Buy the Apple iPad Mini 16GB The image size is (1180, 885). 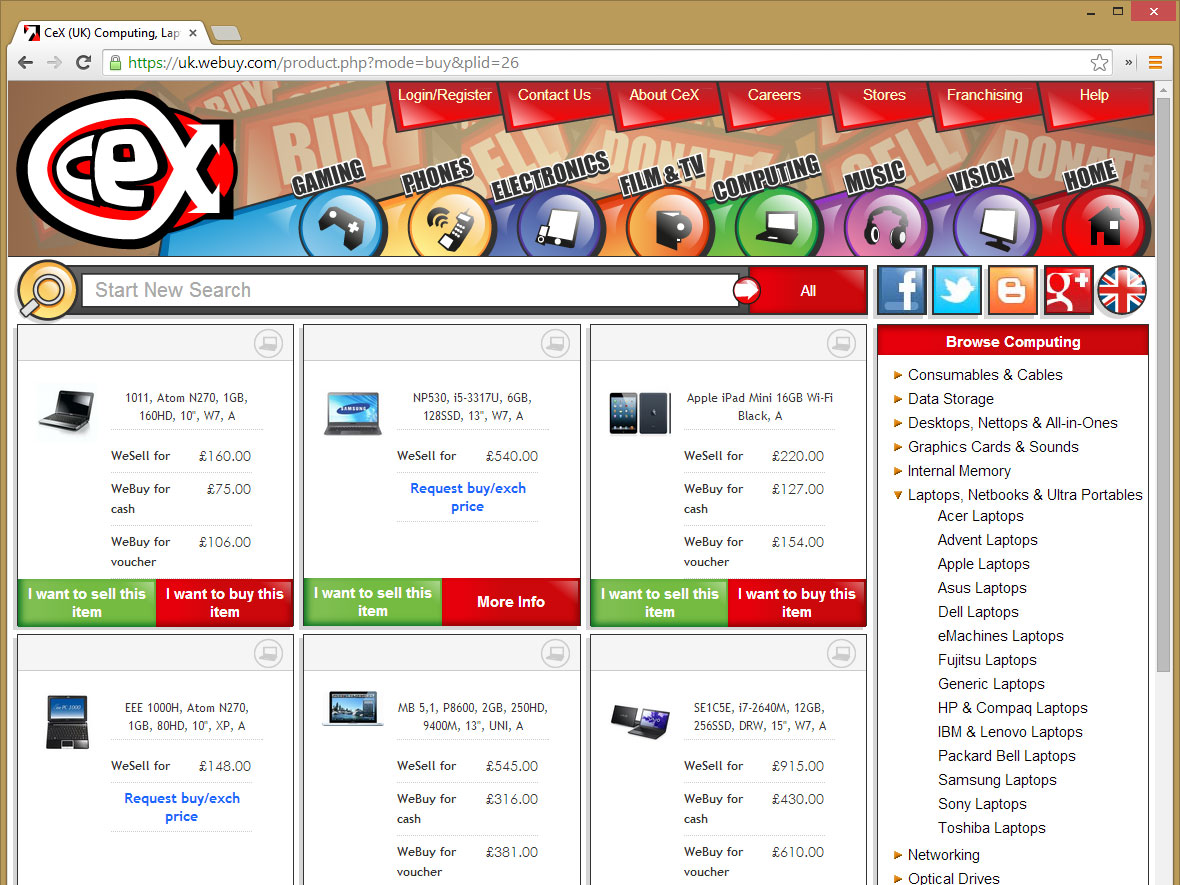tap(797, 603)
